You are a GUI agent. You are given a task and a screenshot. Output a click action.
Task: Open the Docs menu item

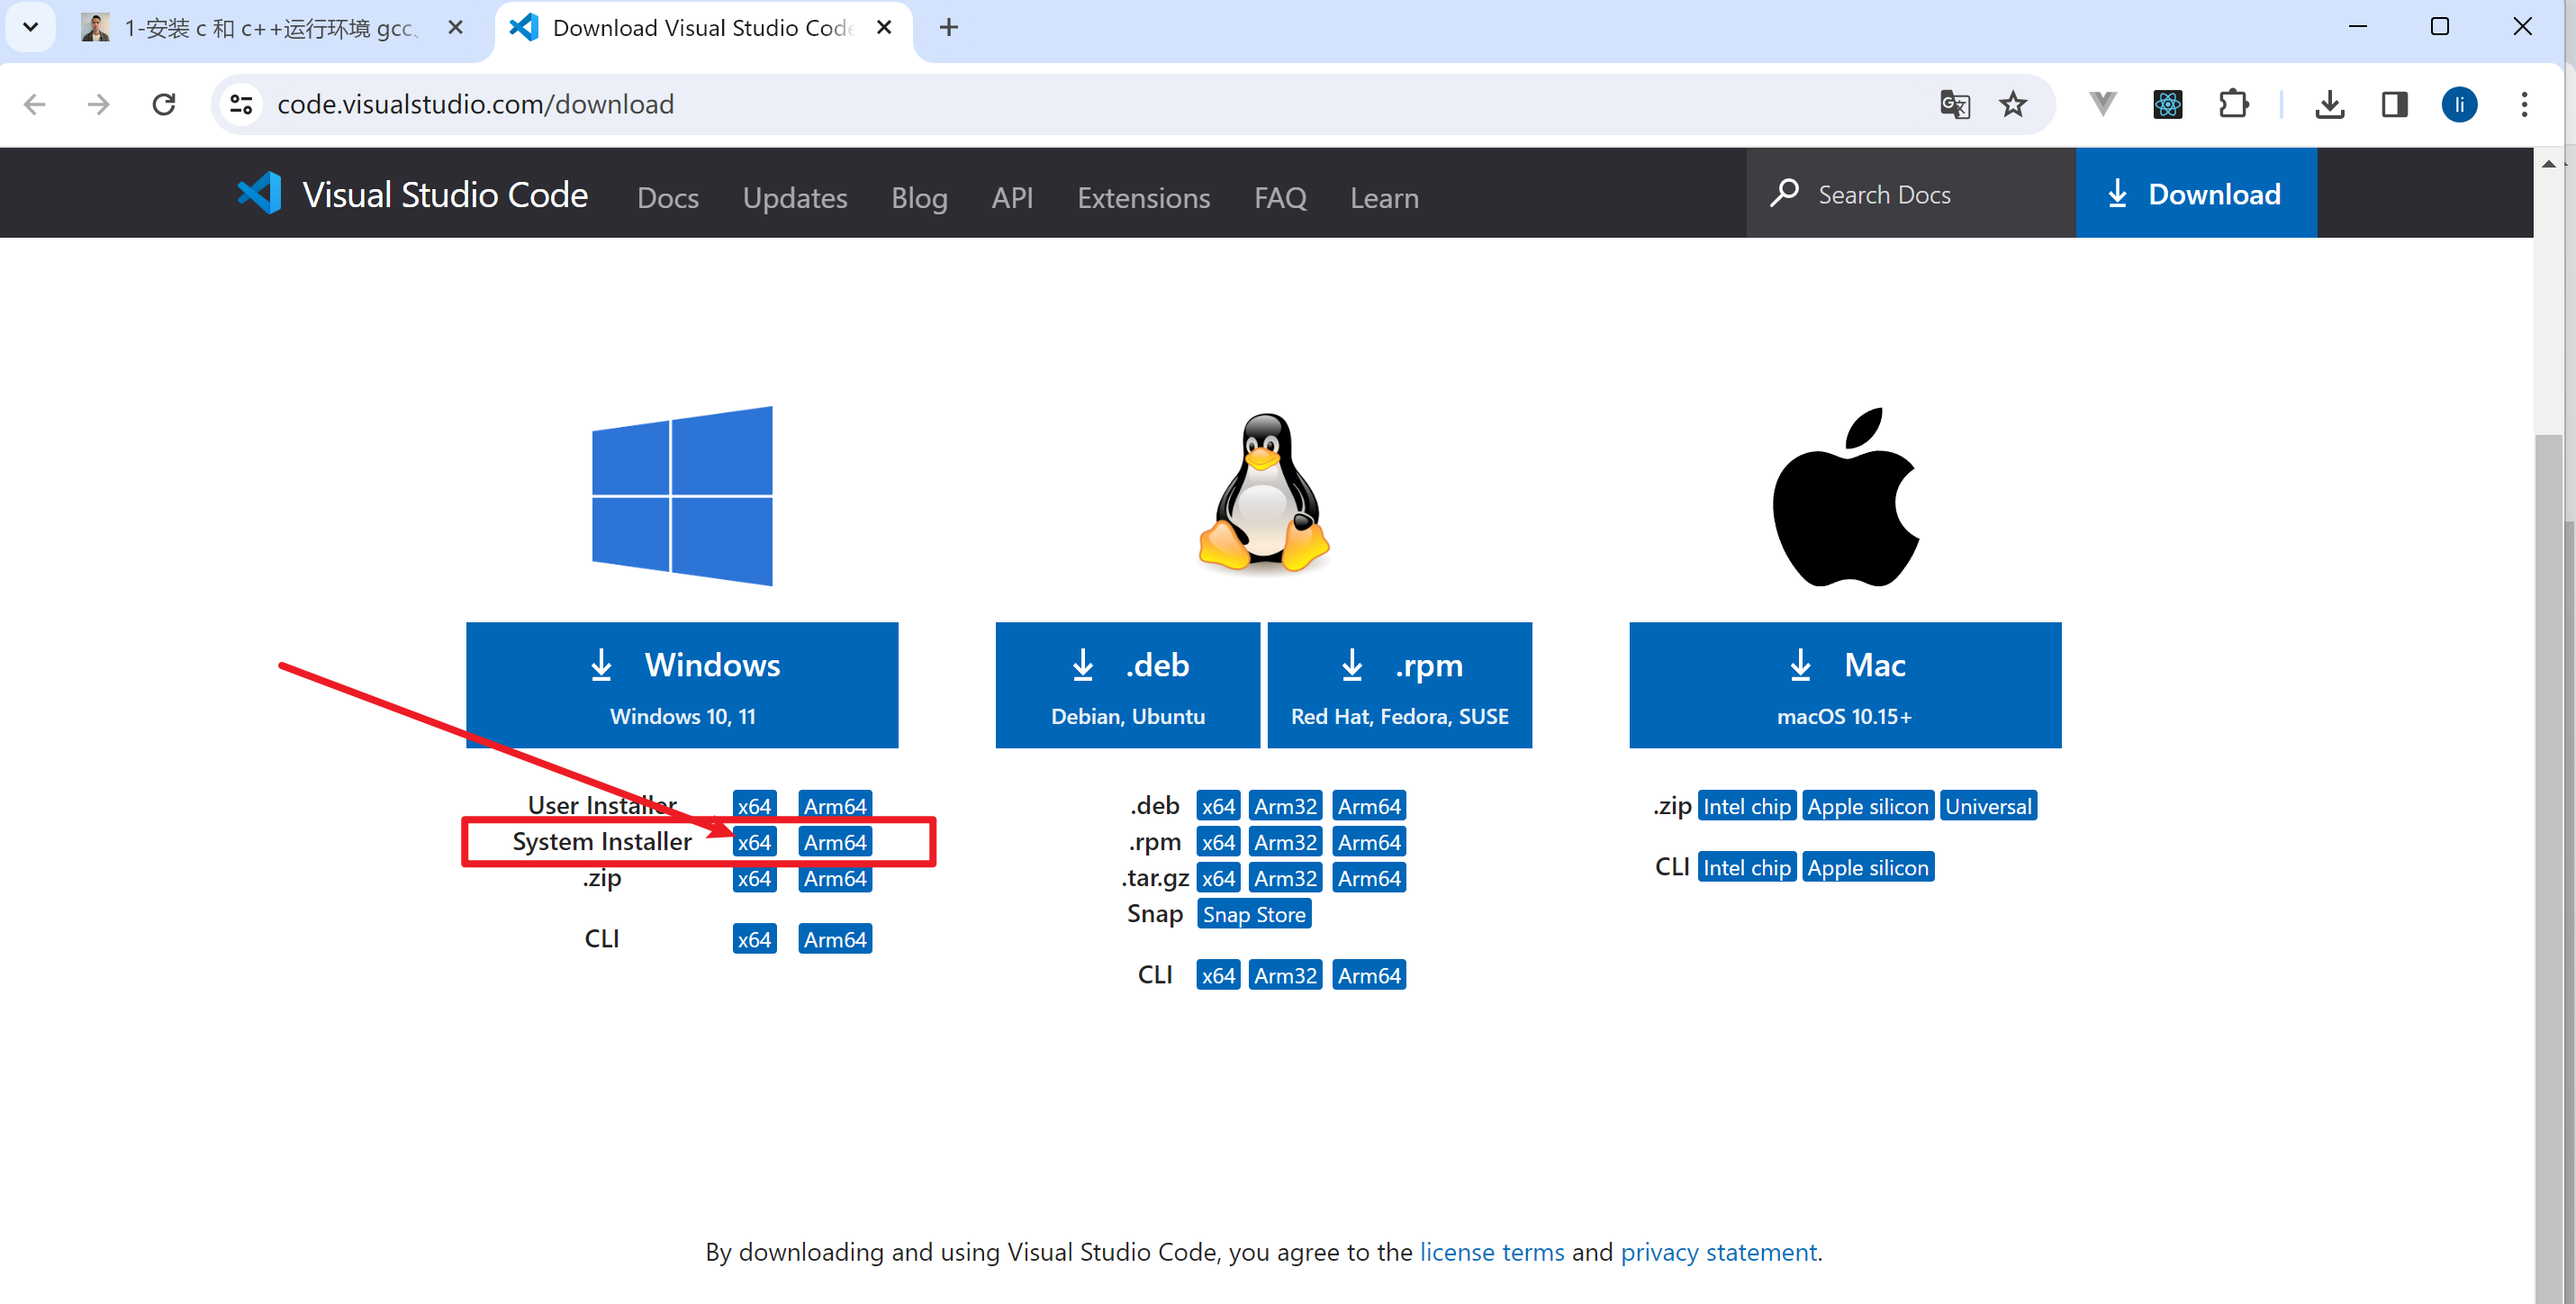click(667, 197)
